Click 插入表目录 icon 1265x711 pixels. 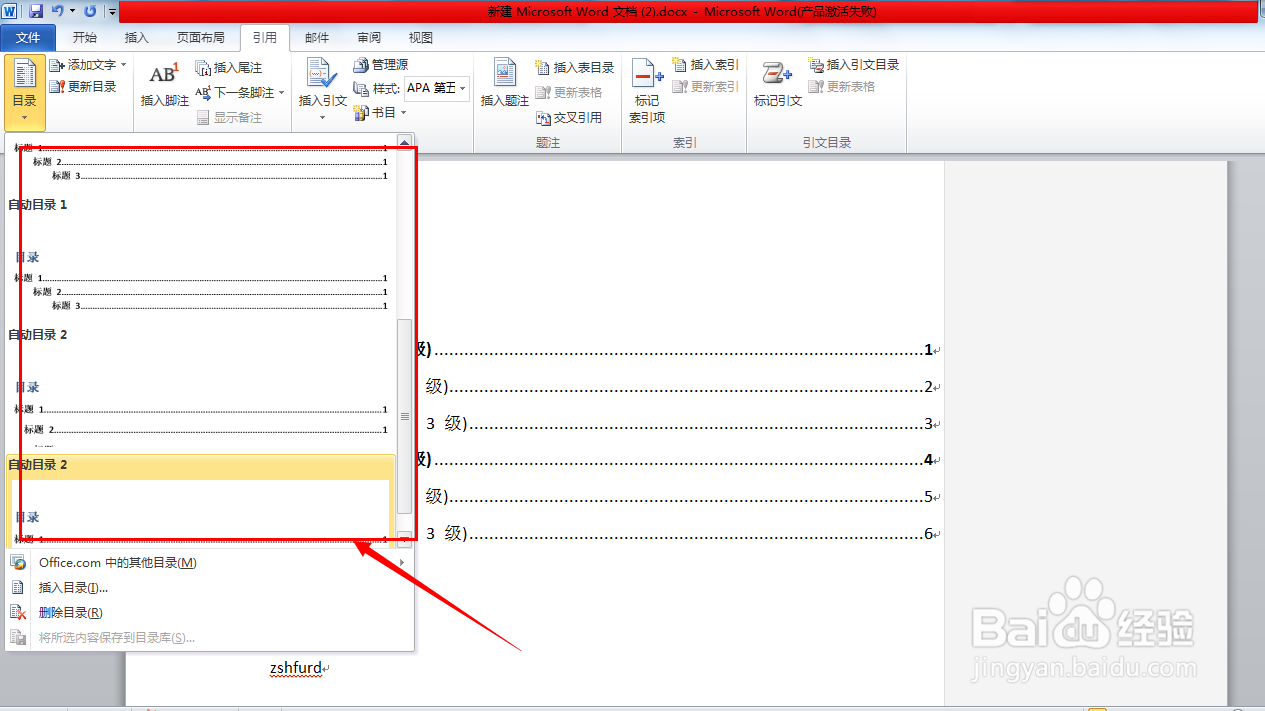(543, 68)
